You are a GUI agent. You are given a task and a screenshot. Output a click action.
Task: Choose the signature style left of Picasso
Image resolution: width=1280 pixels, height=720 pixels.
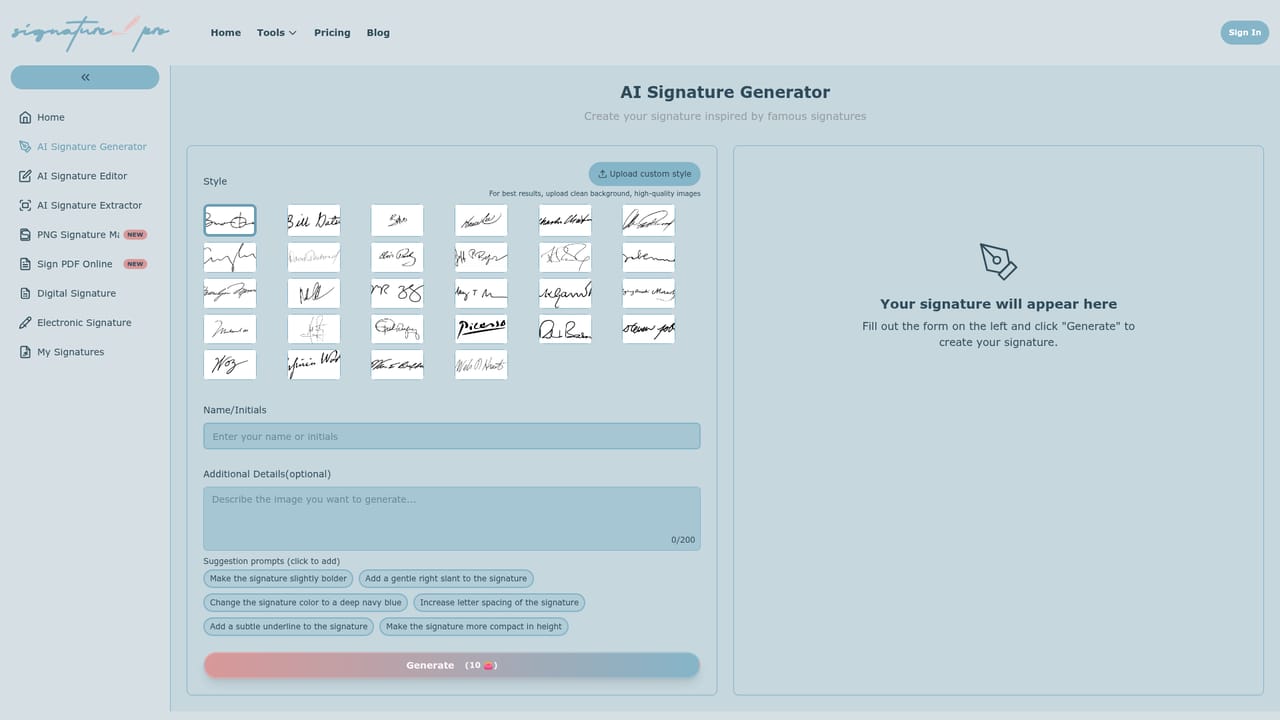point(397,329)
